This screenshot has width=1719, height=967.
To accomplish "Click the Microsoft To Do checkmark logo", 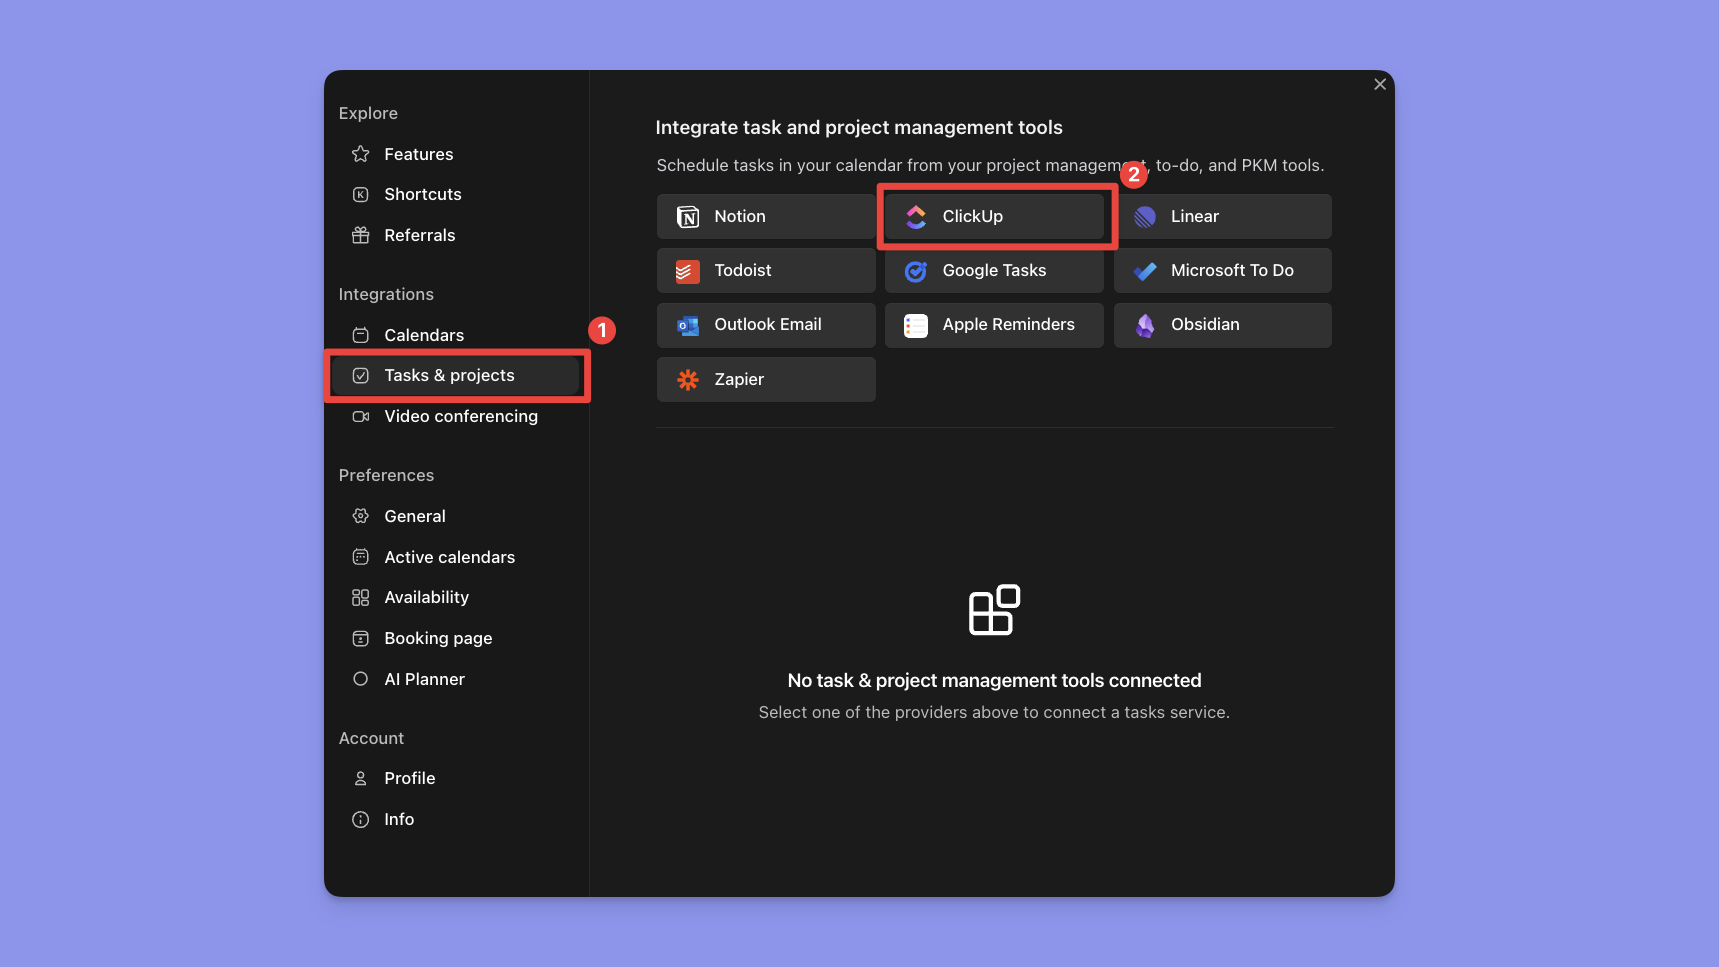I will [1145, 270].
